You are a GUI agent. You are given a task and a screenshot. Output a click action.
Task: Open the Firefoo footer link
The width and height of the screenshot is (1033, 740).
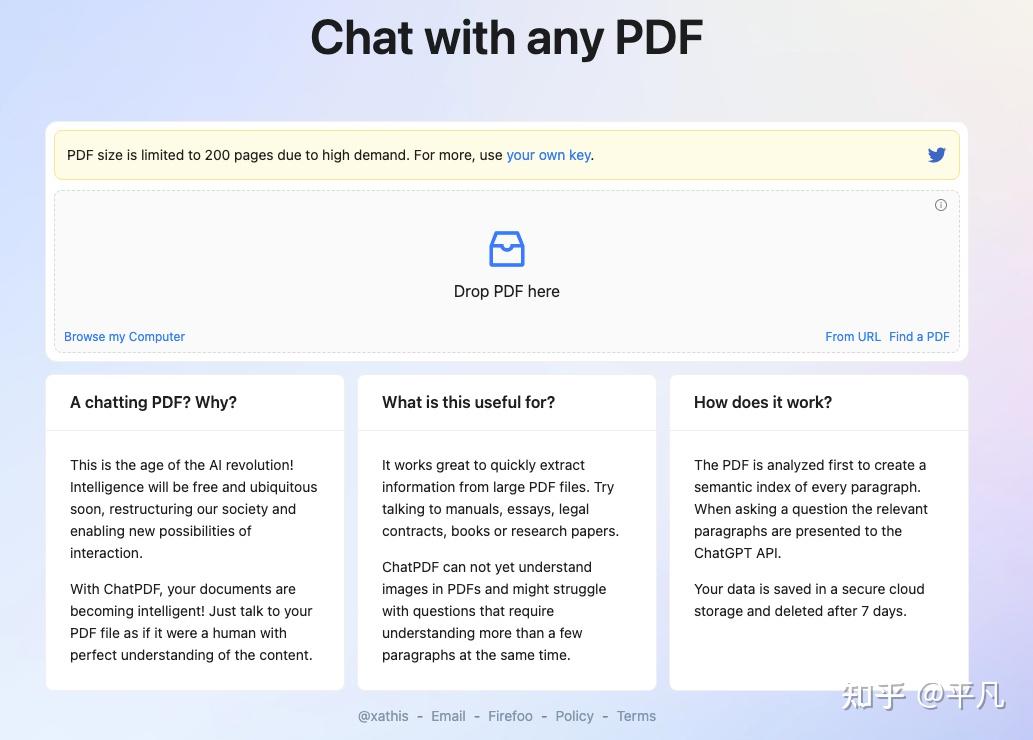pyautogui.click(x=510, y=716)
